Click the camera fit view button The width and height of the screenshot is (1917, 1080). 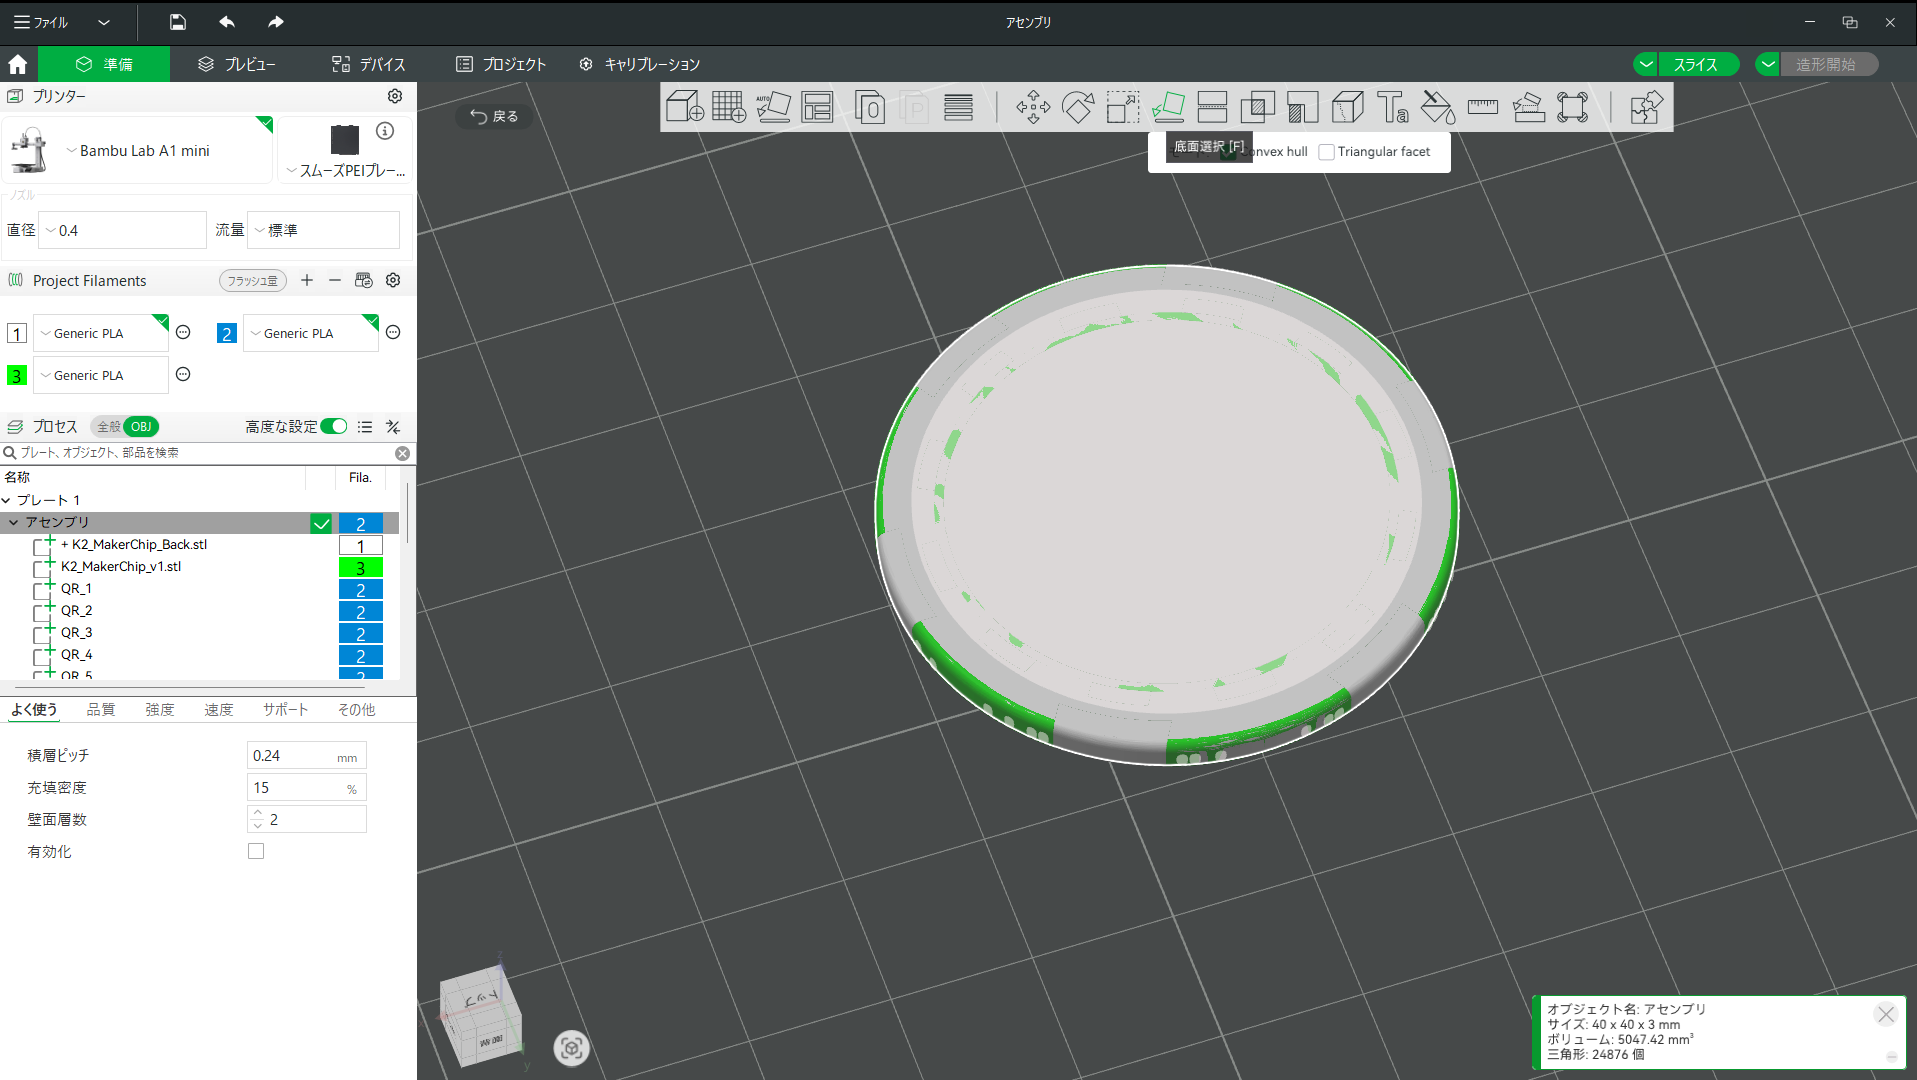[x=571, y=1047]
